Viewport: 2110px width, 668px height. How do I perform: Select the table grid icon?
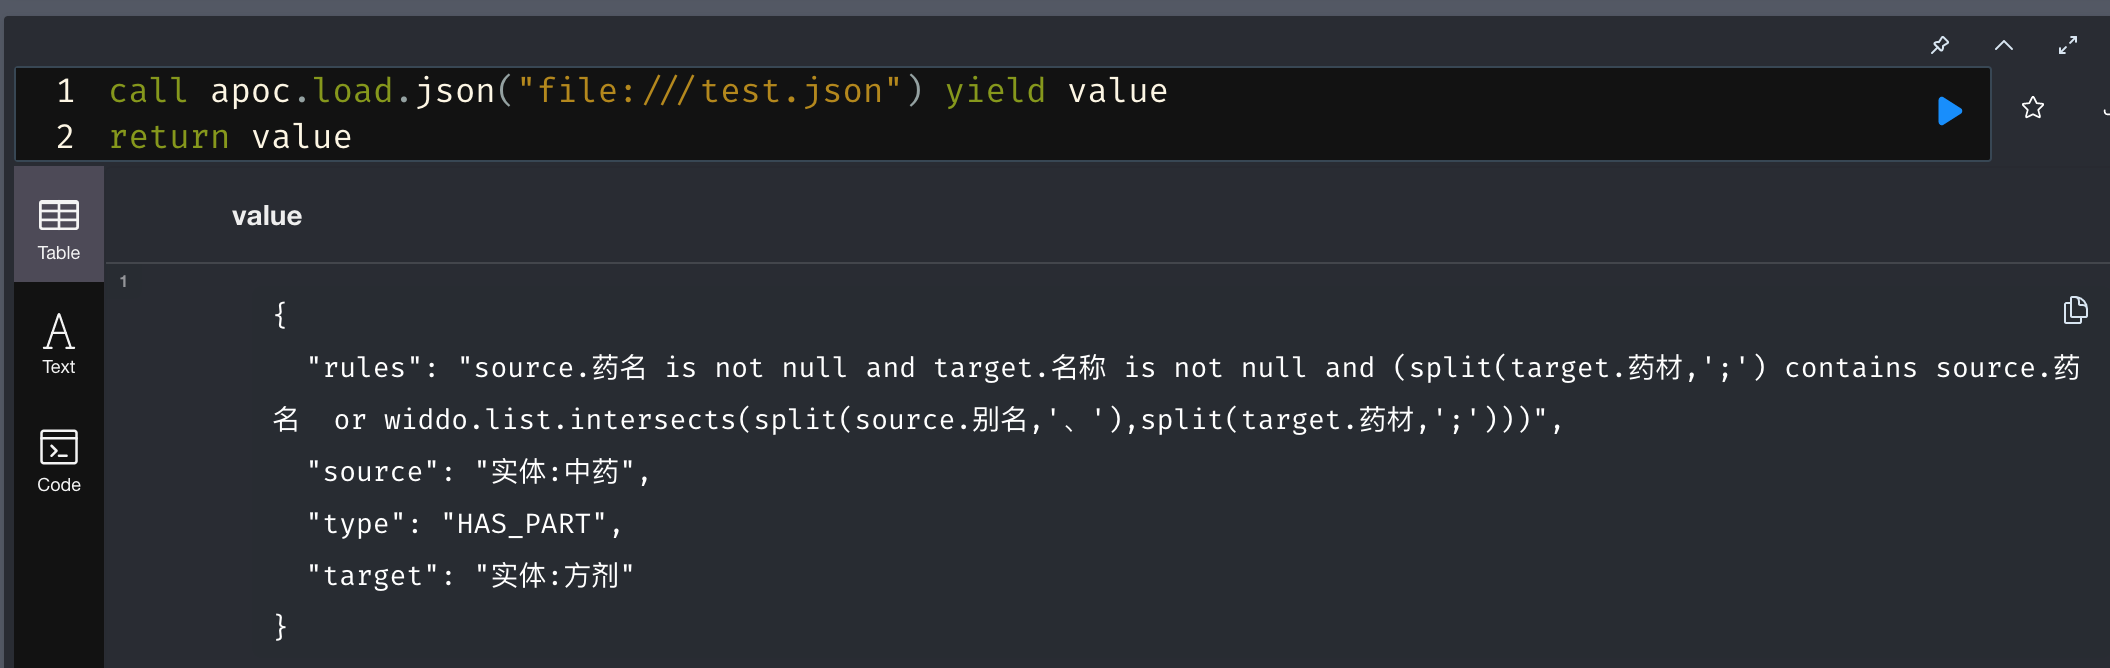click(x=59, y=215)
